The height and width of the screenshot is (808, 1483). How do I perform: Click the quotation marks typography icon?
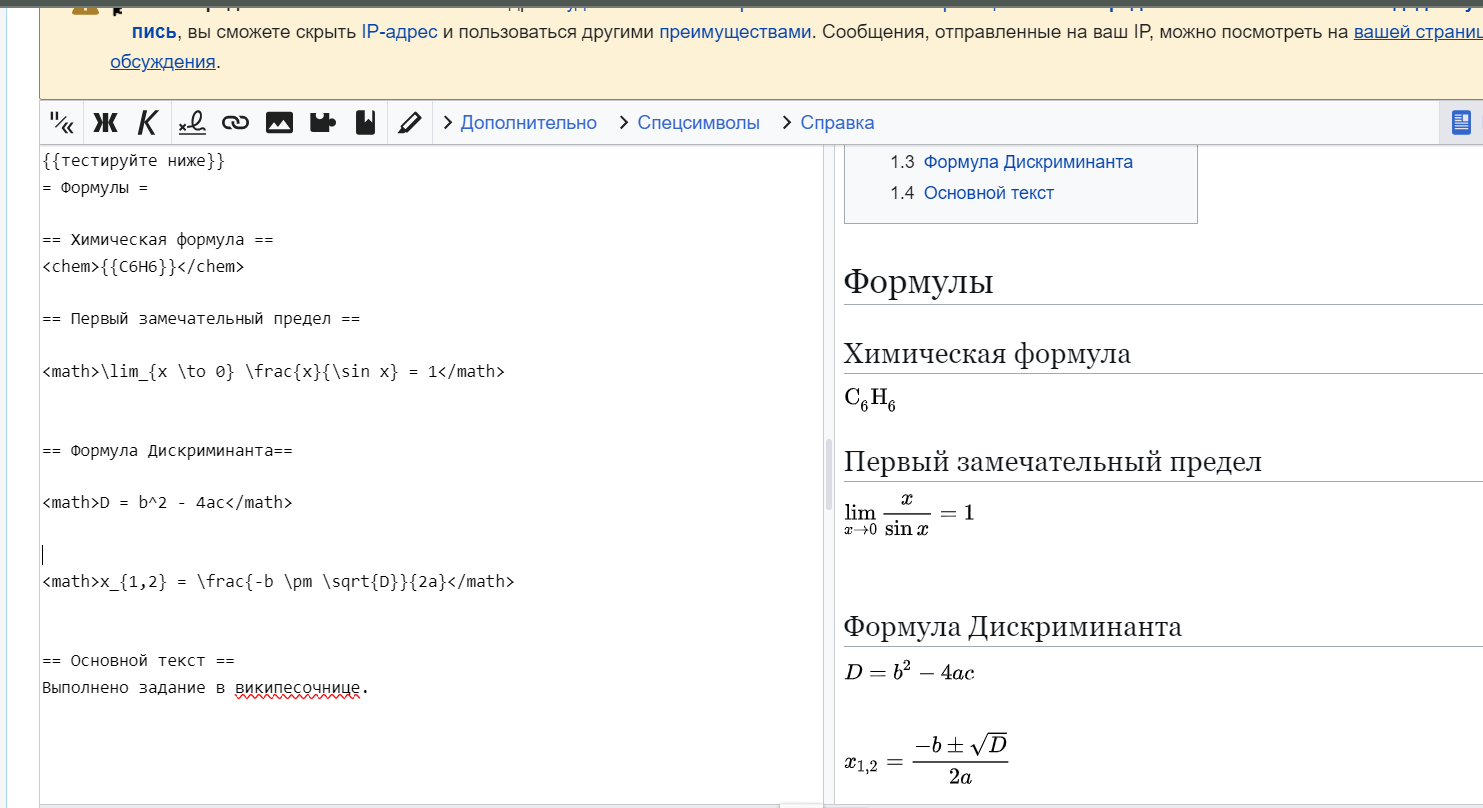pyautogui.click(x=62, y=123)
